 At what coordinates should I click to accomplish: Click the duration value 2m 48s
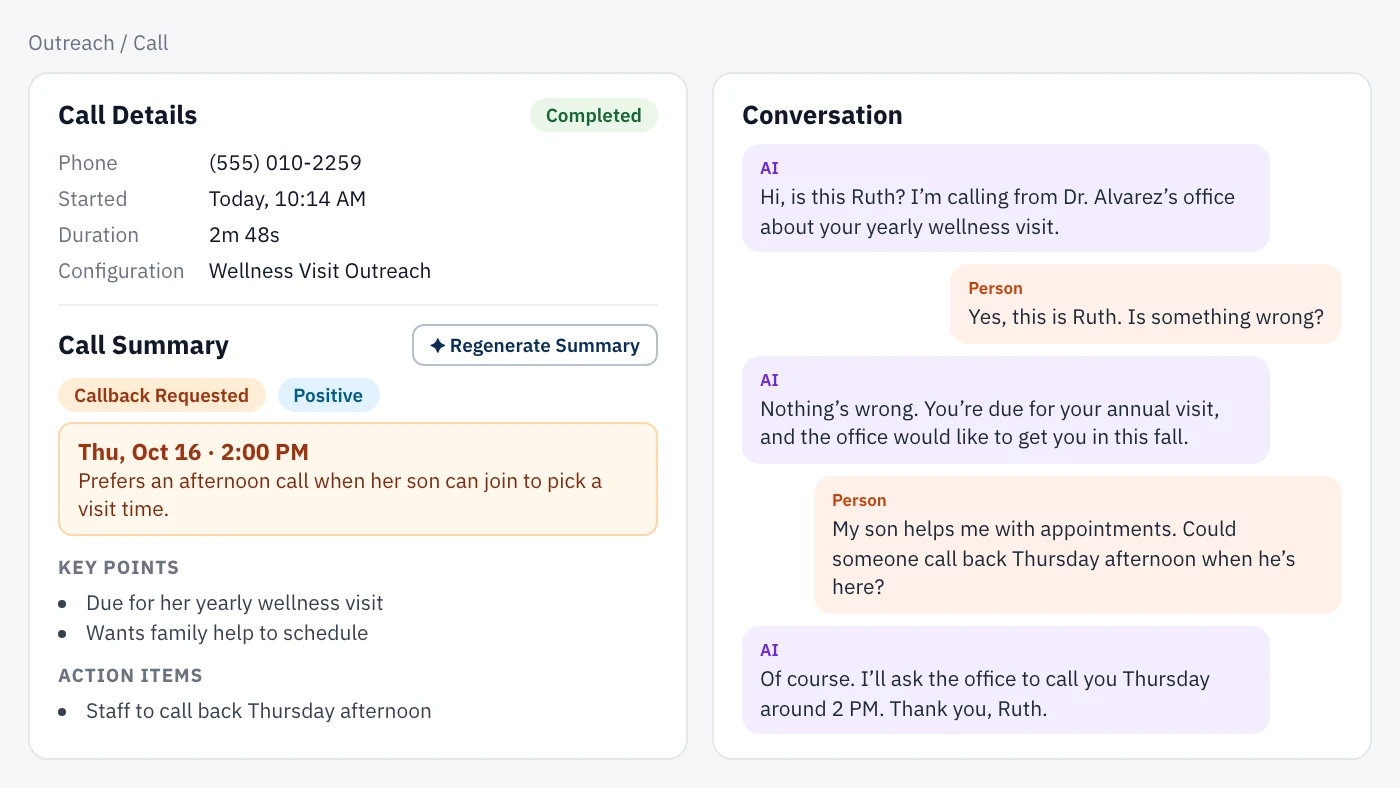(244, 235)
